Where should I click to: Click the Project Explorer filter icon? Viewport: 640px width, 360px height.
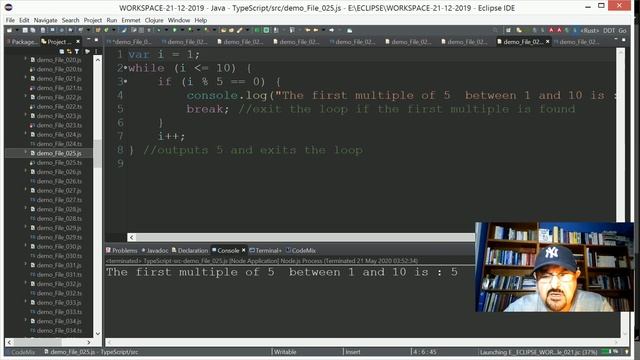pyautogui.click(x=77, y=51)
